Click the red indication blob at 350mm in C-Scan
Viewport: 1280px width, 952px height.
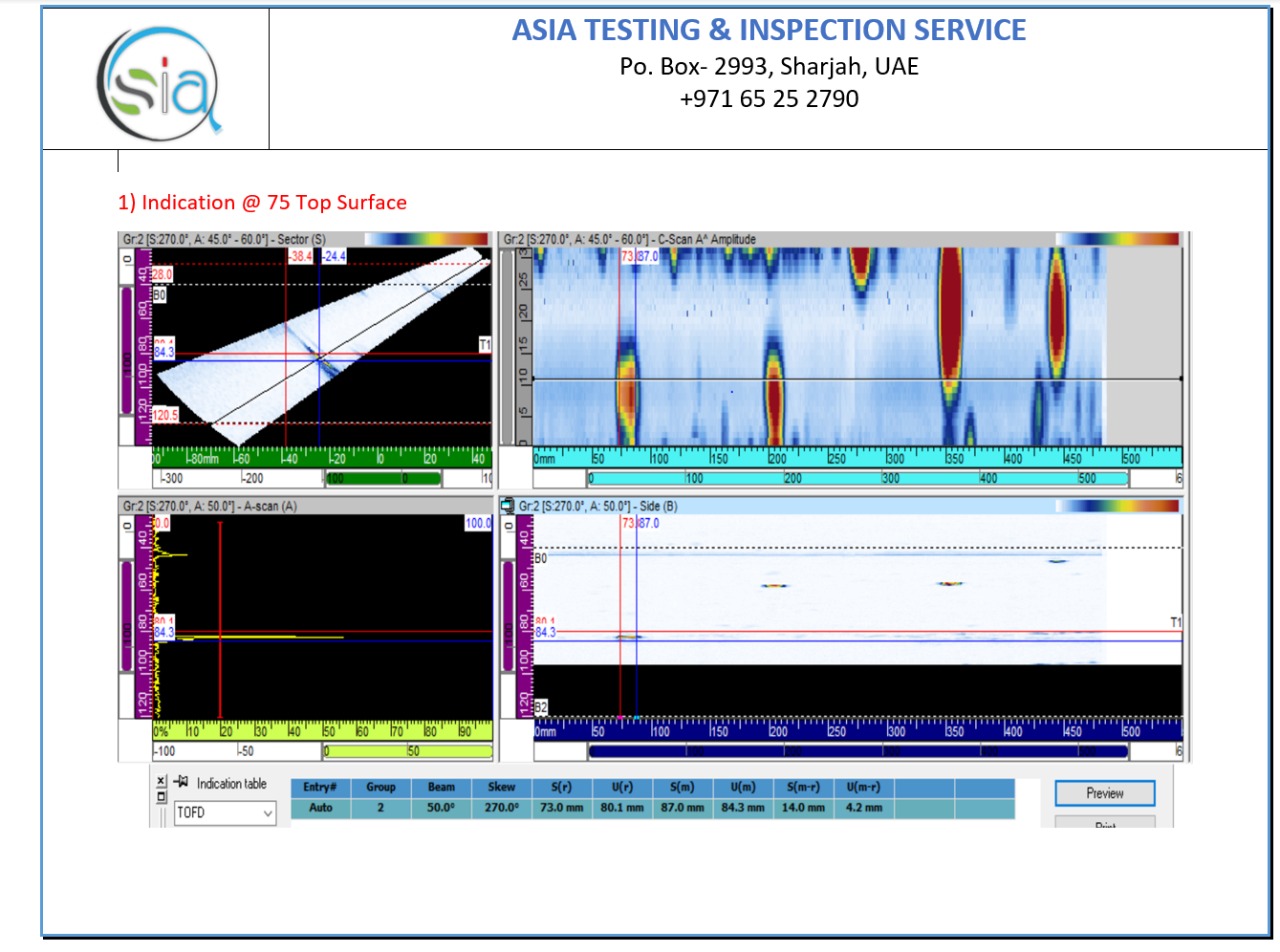pyautogui.click(x=950, y=320)
